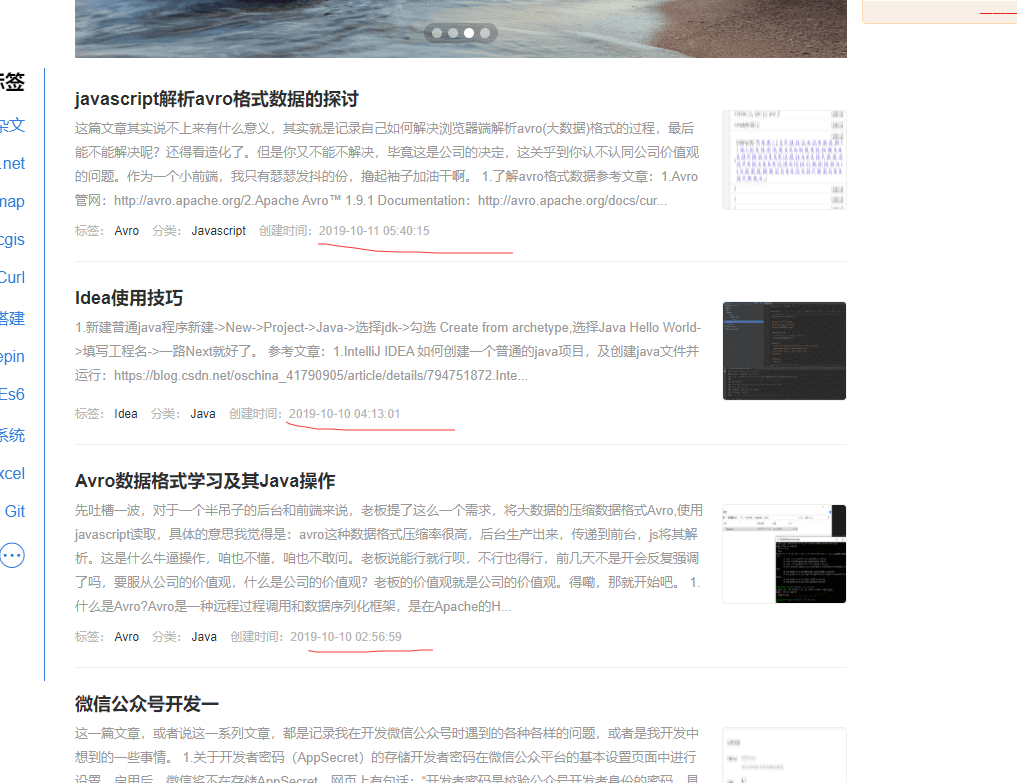
Task: Select the second carousel indicator dot
Action: [453, 33]
